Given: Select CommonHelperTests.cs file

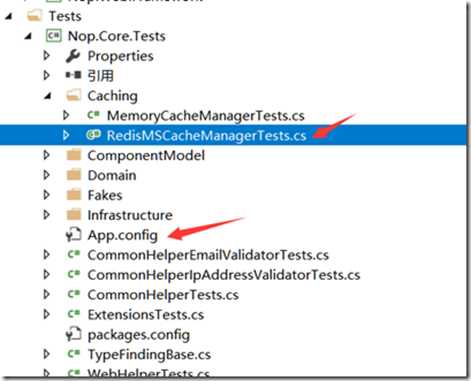Looking at the screenshot, I should (163, 295).
